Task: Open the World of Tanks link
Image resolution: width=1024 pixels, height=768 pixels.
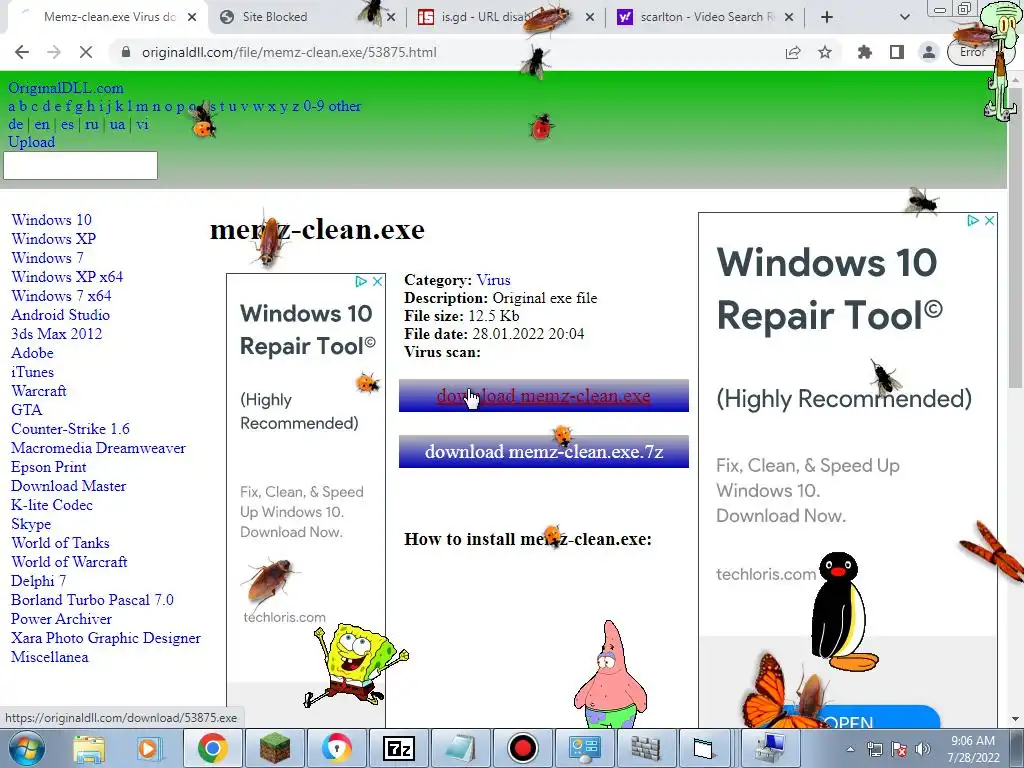Action: 60,543
